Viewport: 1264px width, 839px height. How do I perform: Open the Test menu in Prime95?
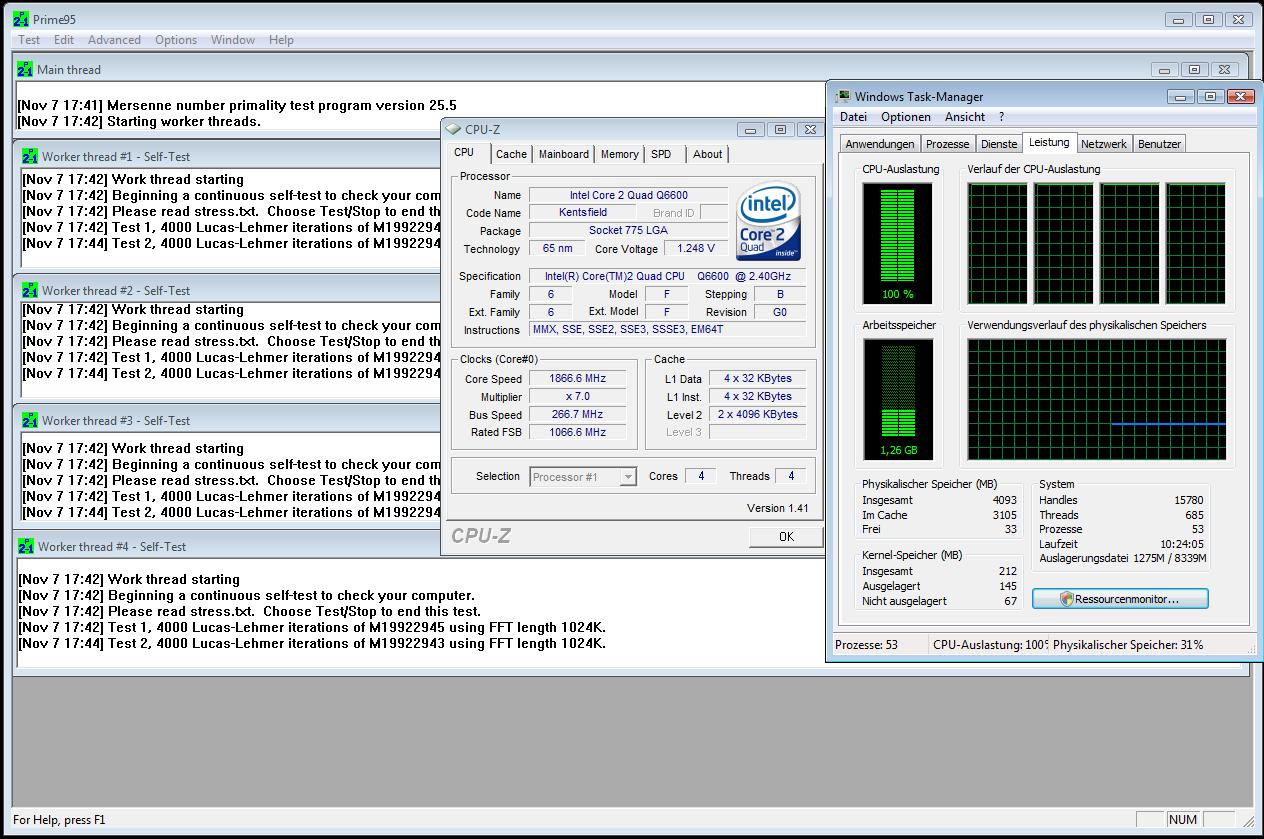coord(30,40)
